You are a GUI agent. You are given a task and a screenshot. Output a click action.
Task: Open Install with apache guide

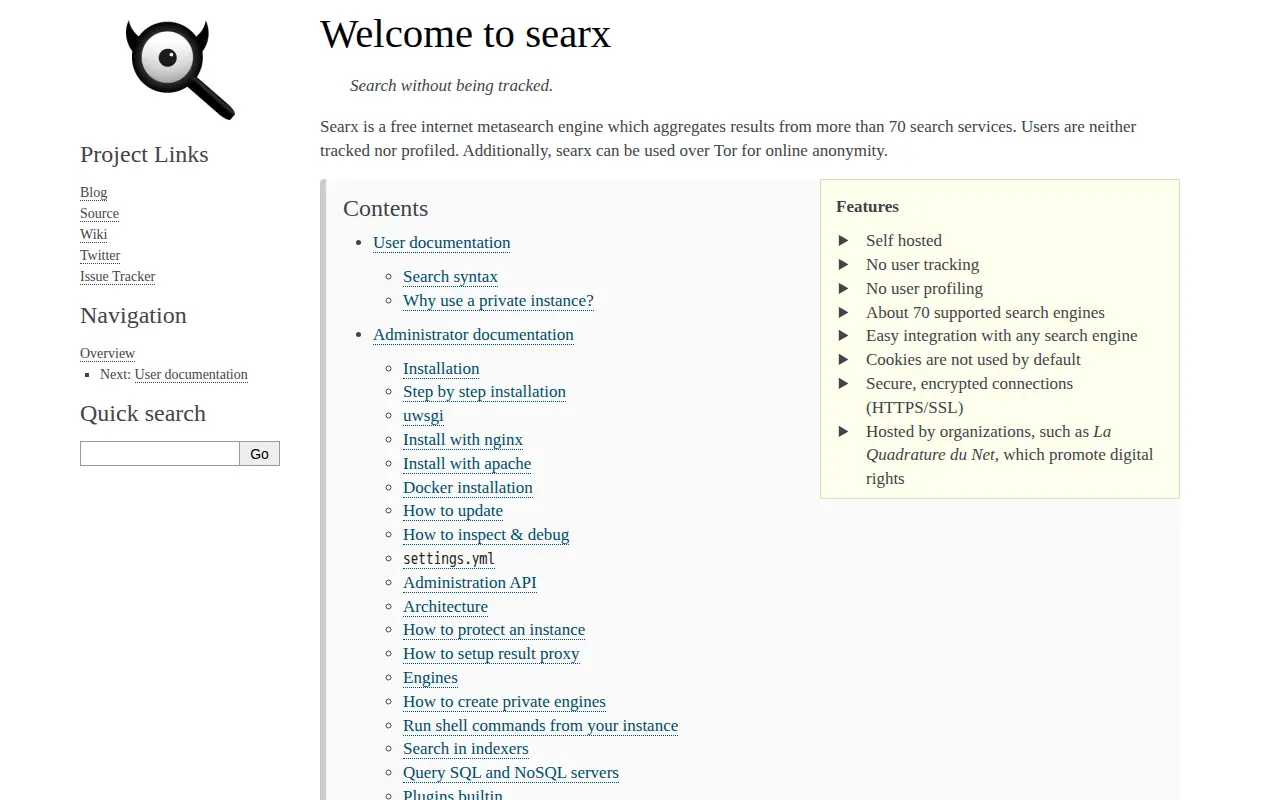[x=467, y=463]
